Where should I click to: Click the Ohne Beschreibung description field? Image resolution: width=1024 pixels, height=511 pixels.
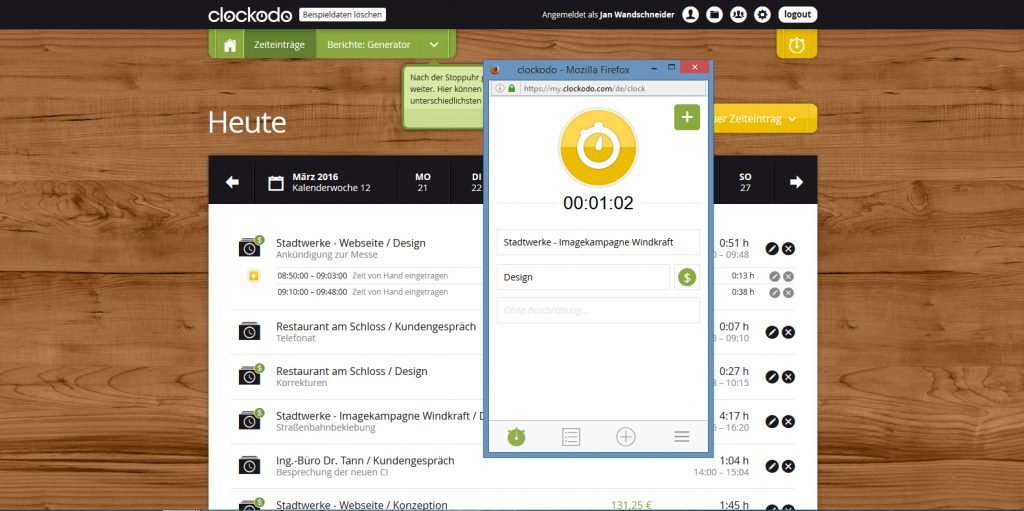click(x=598, y=310)
